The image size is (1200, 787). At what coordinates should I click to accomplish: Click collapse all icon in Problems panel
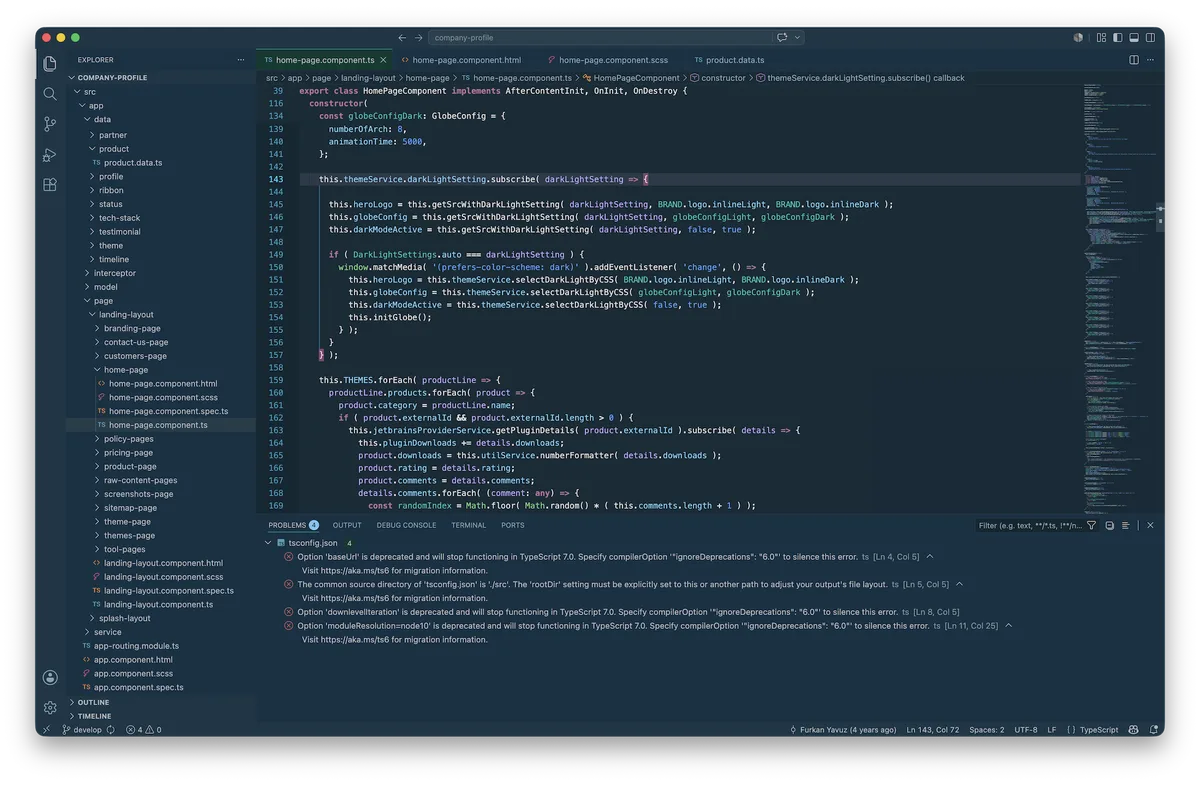(1110, 525)
